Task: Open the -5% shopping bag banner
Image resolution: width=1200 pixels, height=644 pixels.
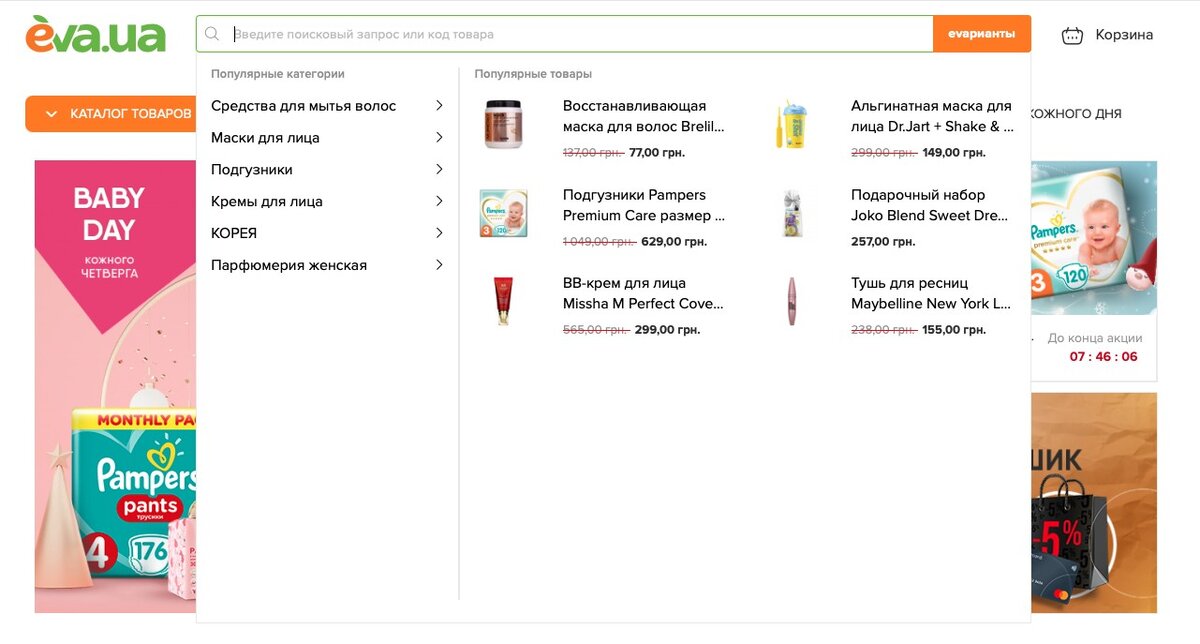Action: click(x=1093, y=502)
